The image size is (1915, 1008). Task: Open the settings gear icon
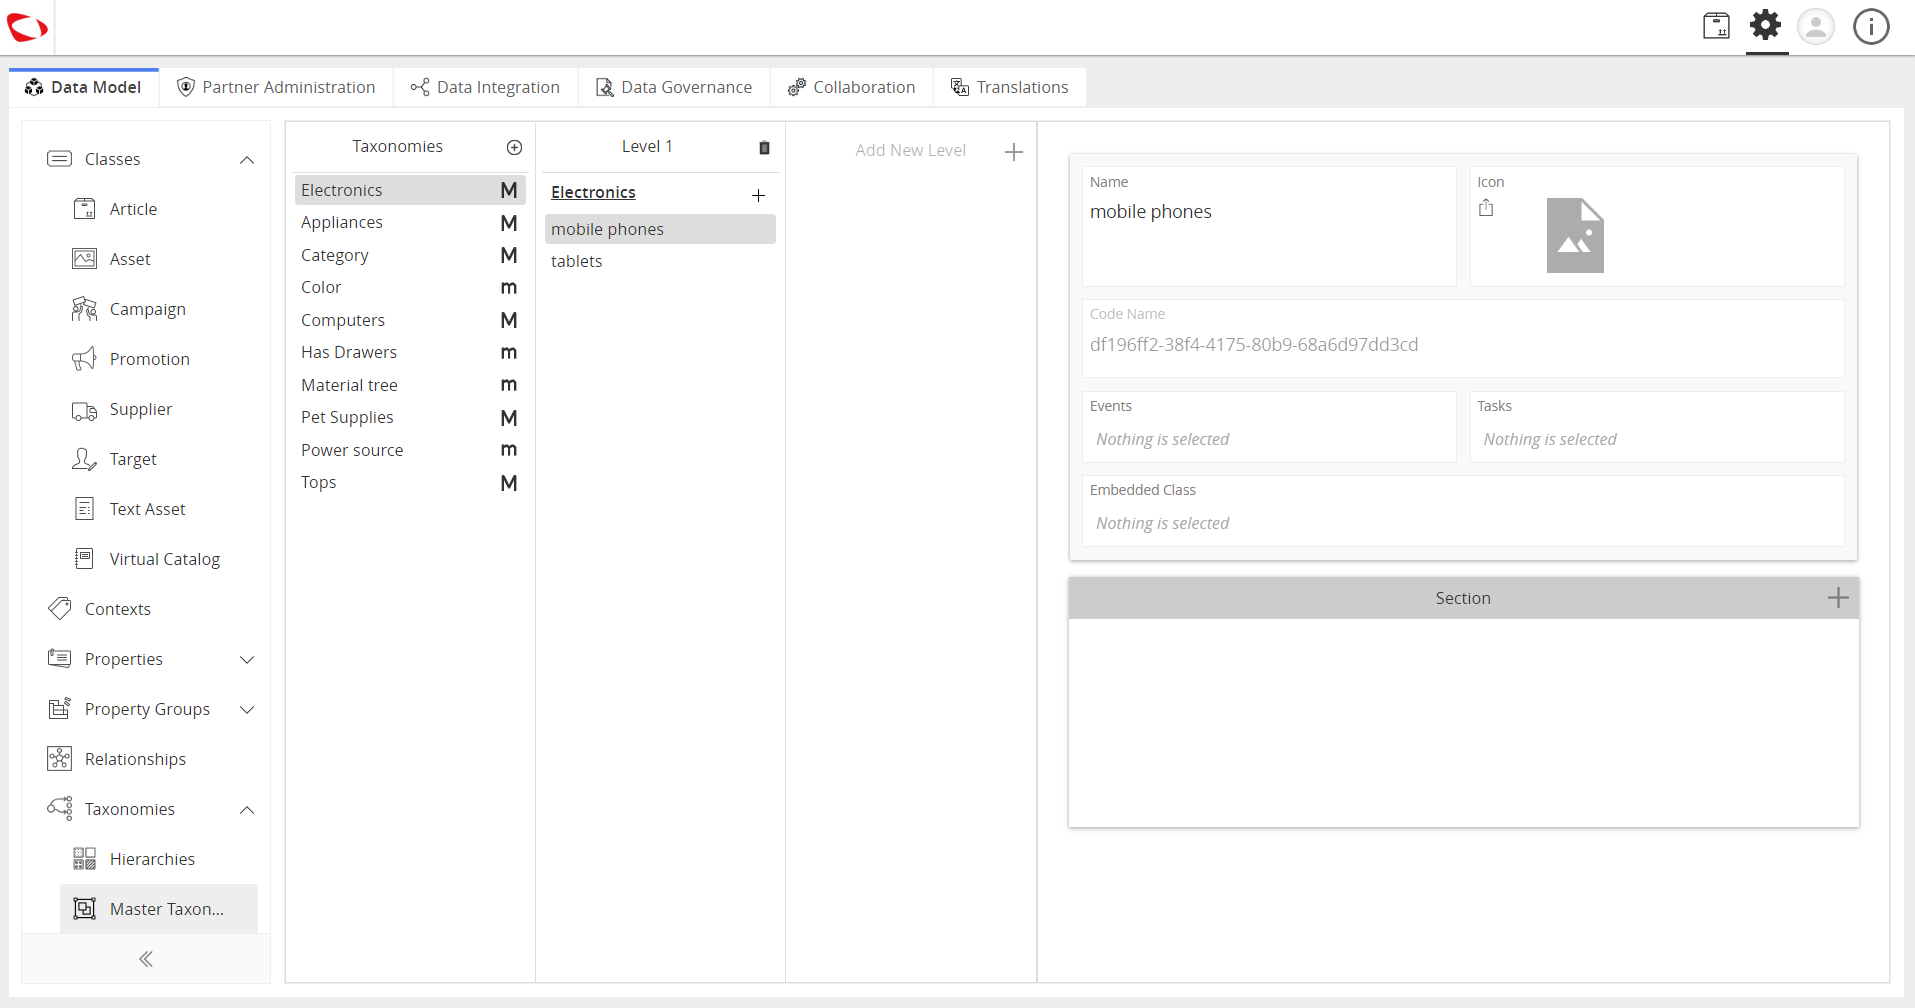[1766, 25]
